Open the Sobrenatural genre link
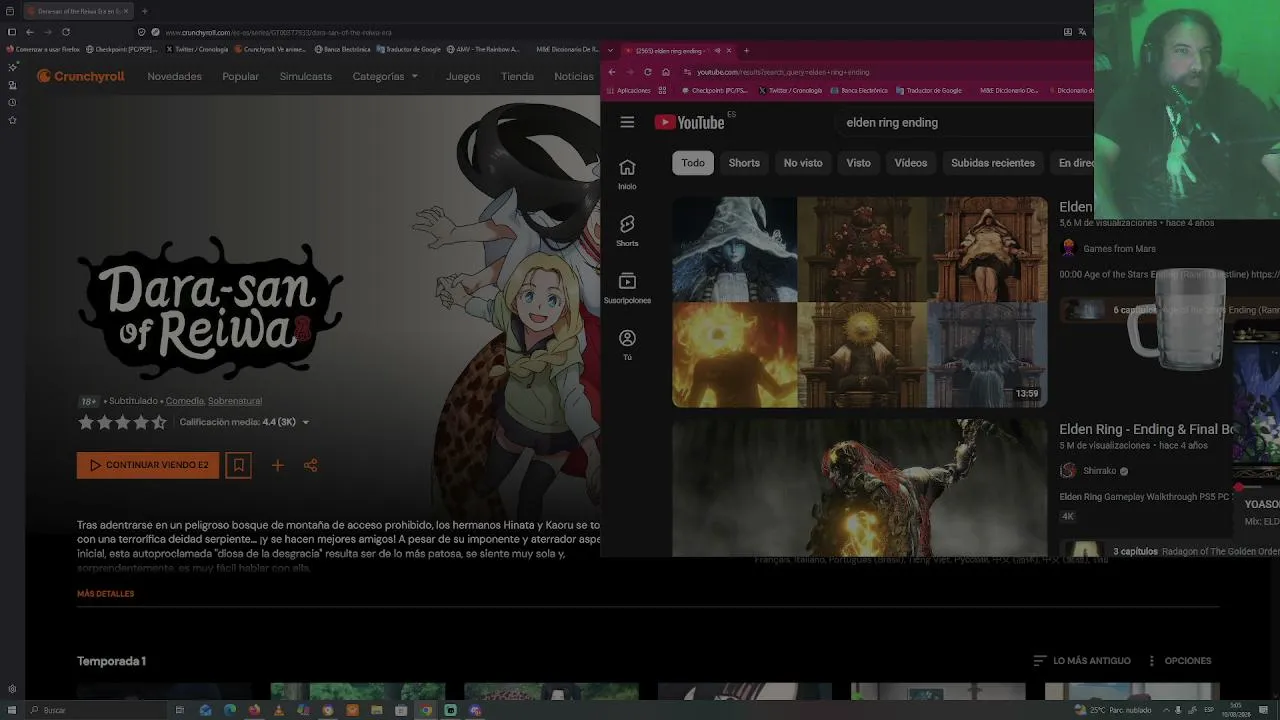Viewport: 1280px width, 720px height. point(236,401)
